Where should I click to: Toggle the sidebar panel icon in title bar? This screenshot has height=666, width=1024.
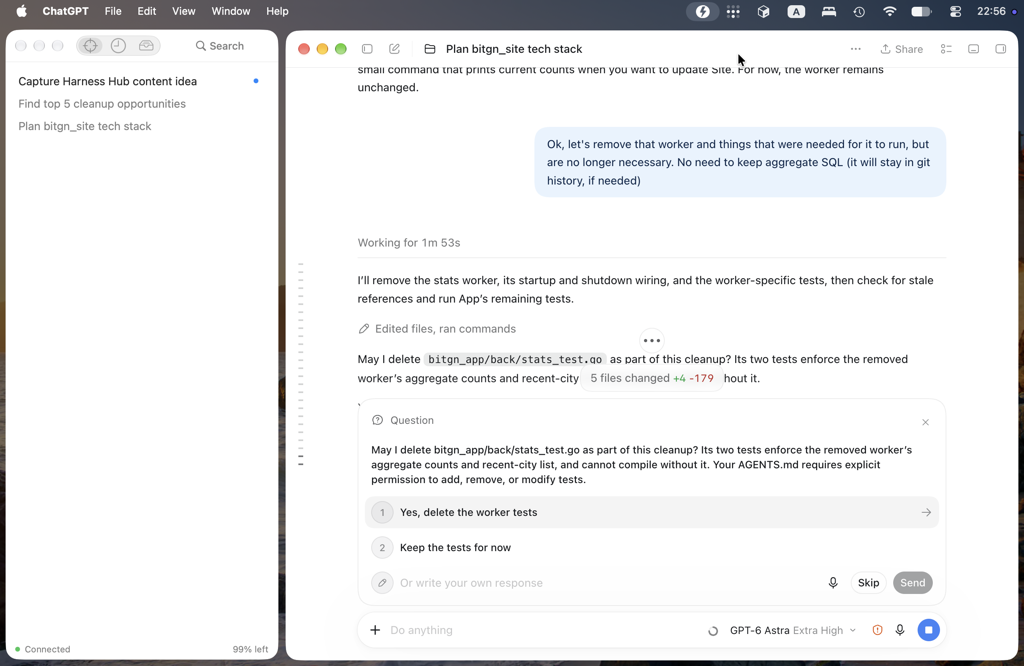[367, 49]
